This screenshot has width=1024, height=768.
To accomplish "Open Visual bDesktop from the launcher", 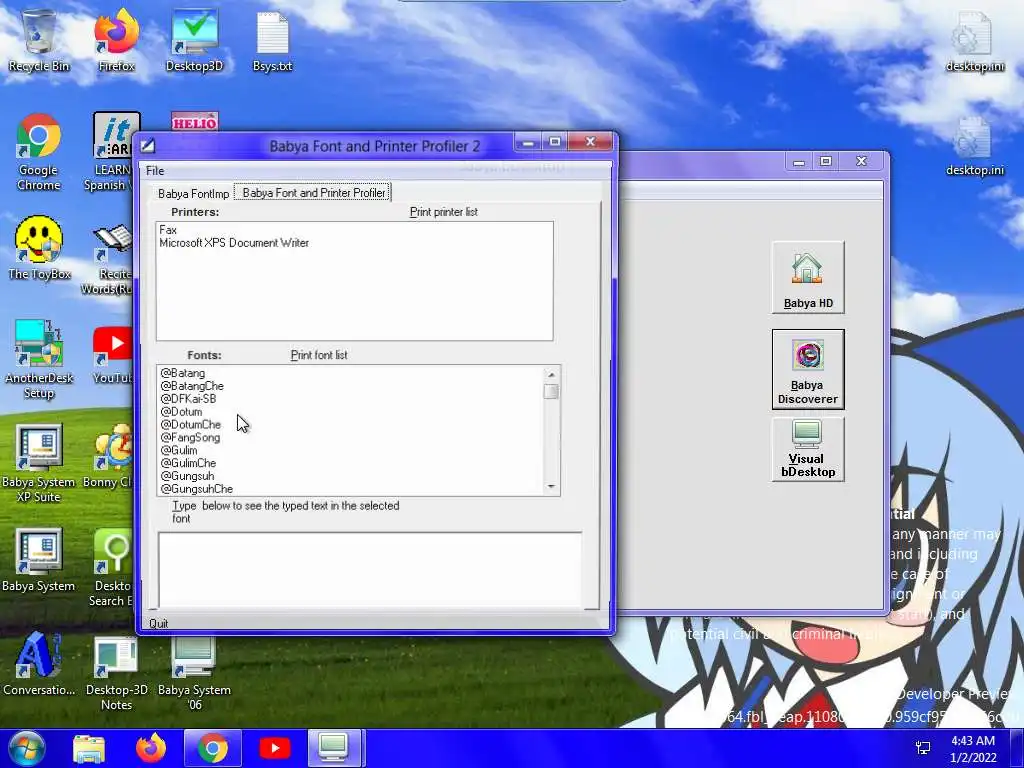I will (808, 449).
